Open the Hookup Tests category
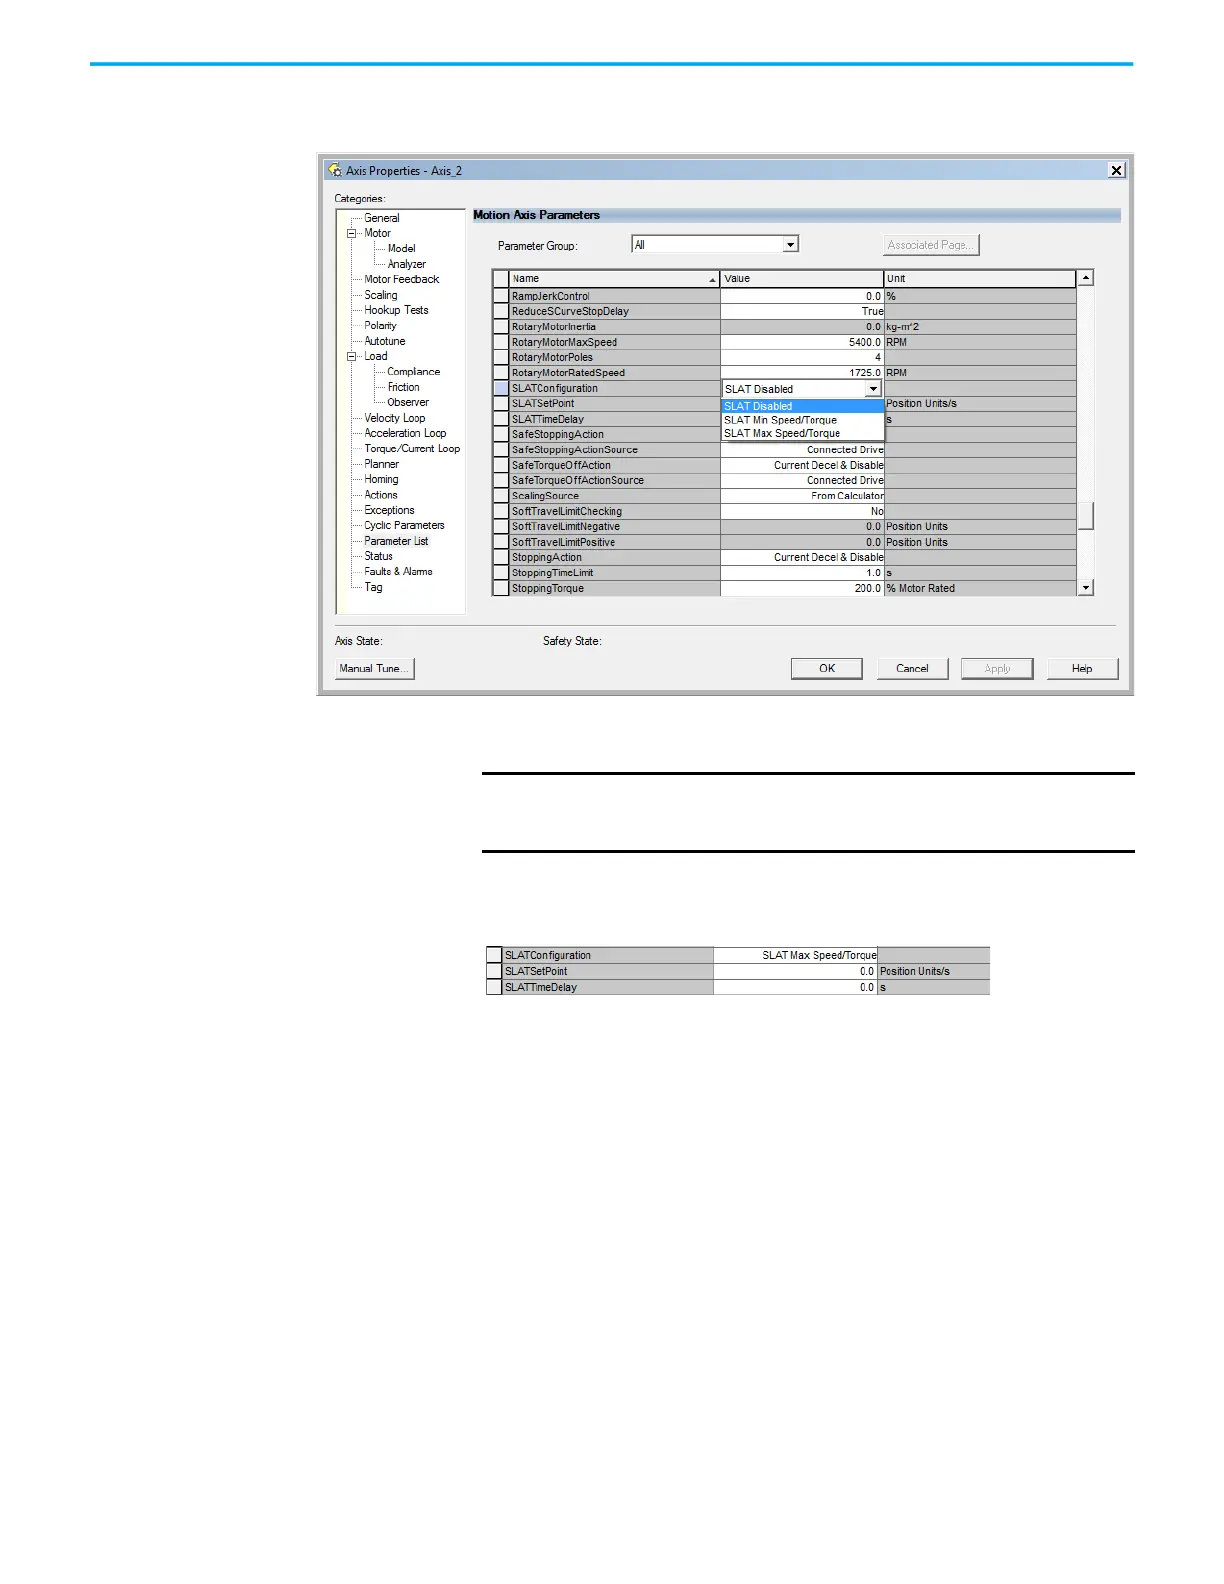The height and width of the screenshot is (1584, 1224). (x=396, y=310)
